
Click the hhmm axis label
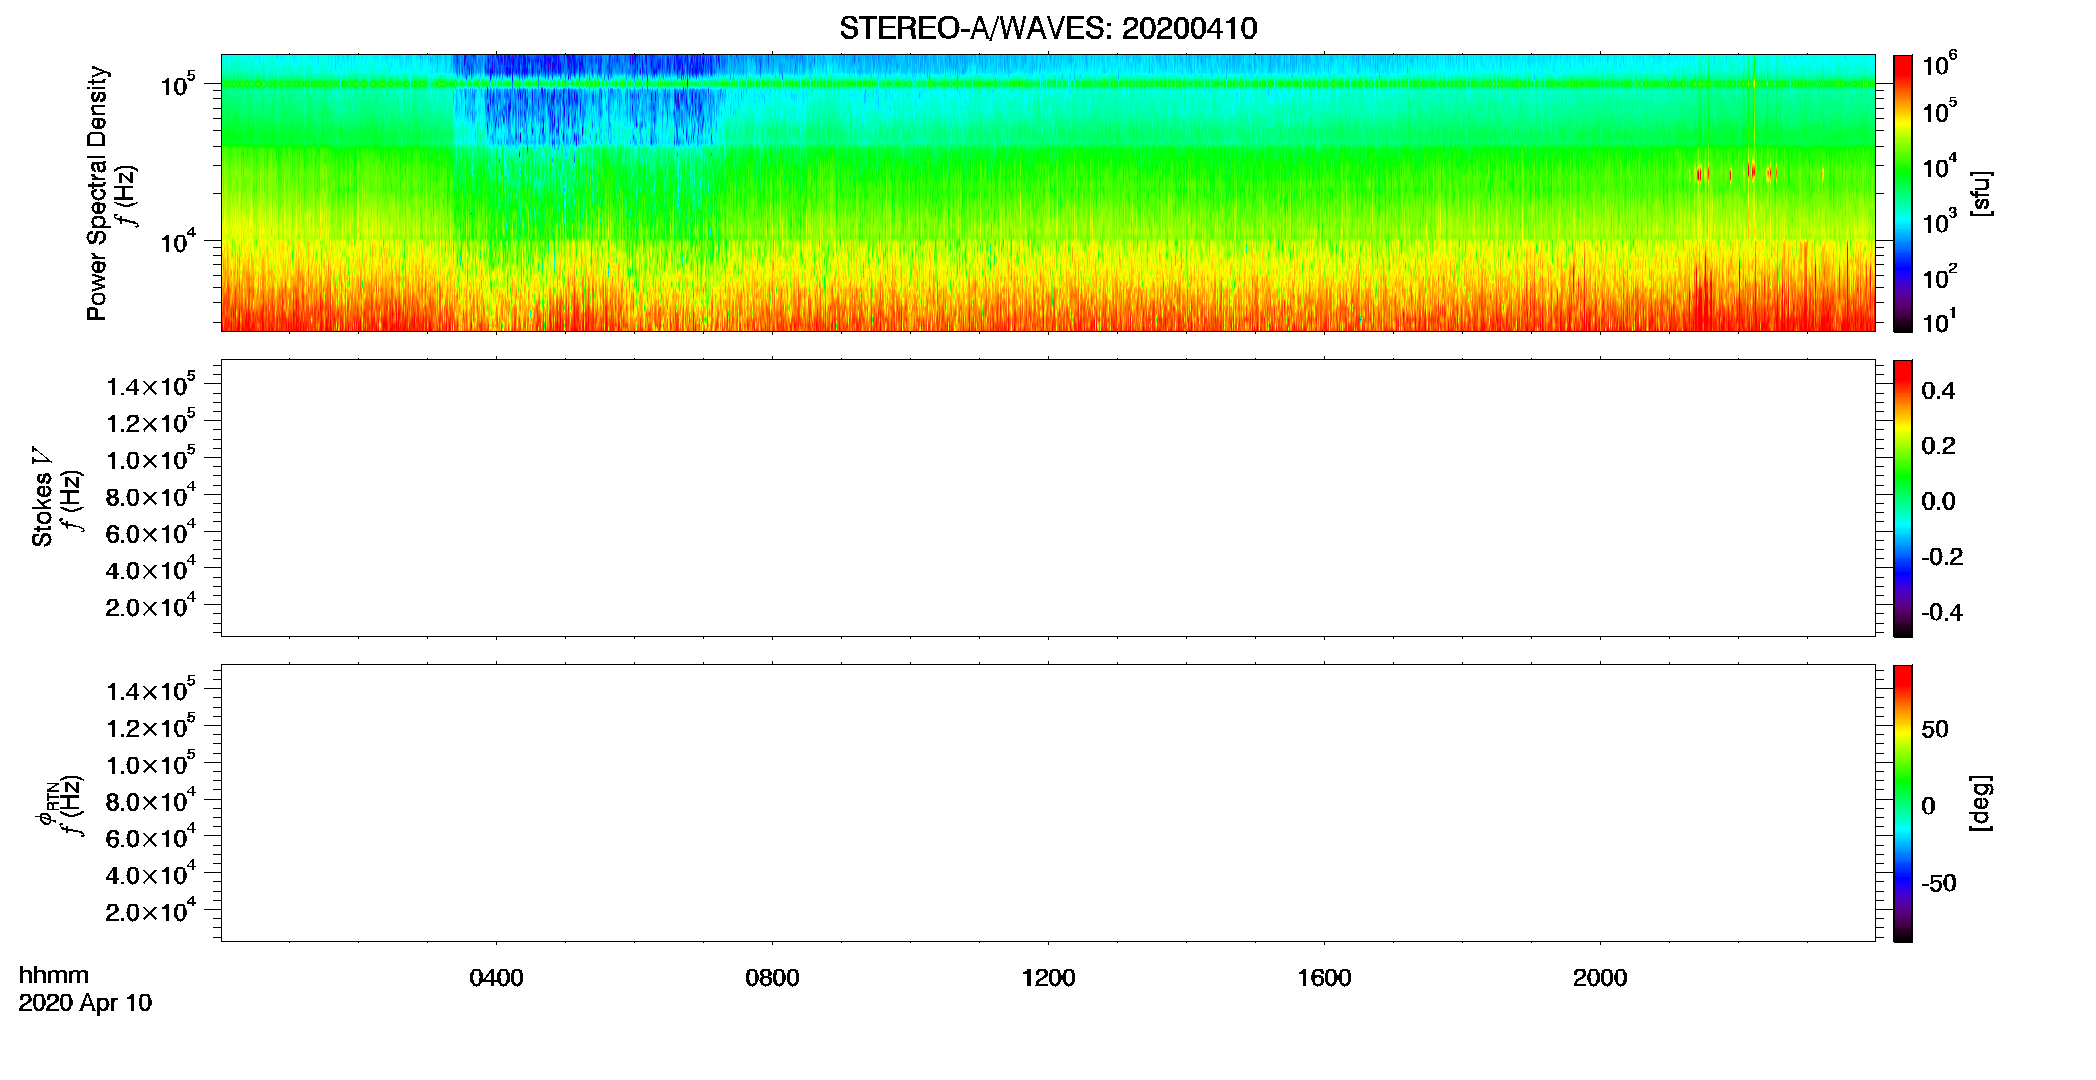pyautogui.click(x=54, y=975)
